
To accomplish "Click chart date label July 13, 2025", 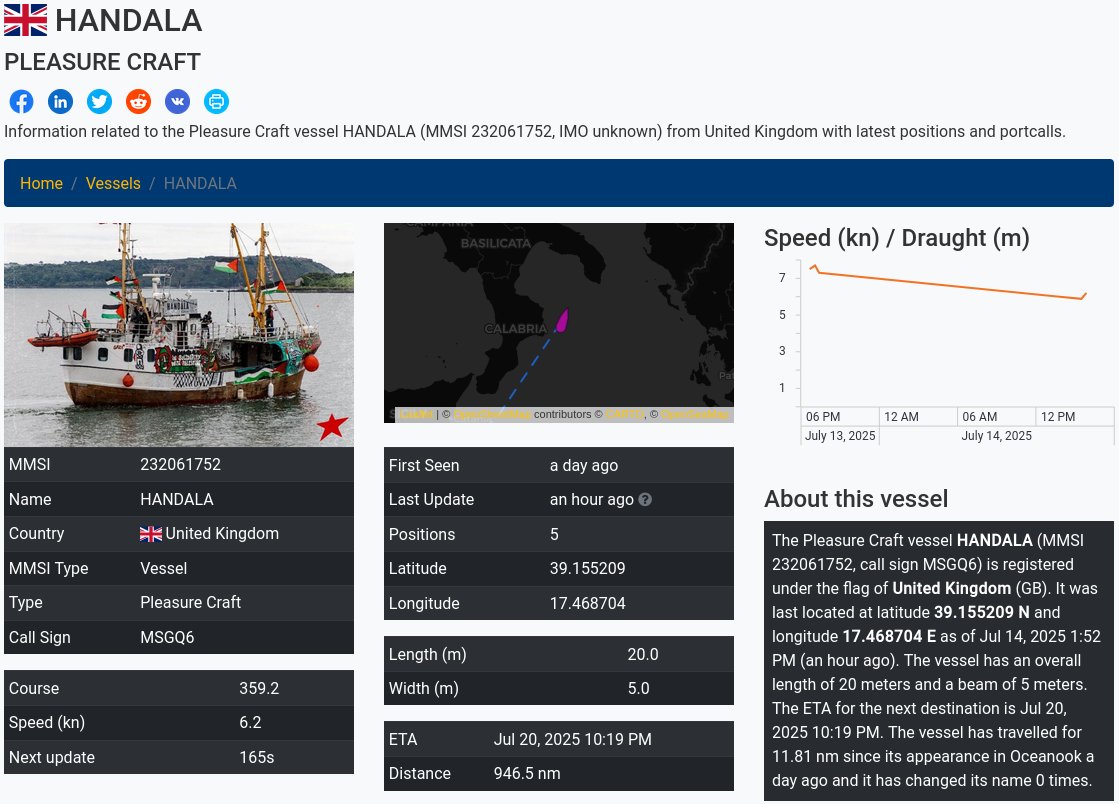I will 840,436.
